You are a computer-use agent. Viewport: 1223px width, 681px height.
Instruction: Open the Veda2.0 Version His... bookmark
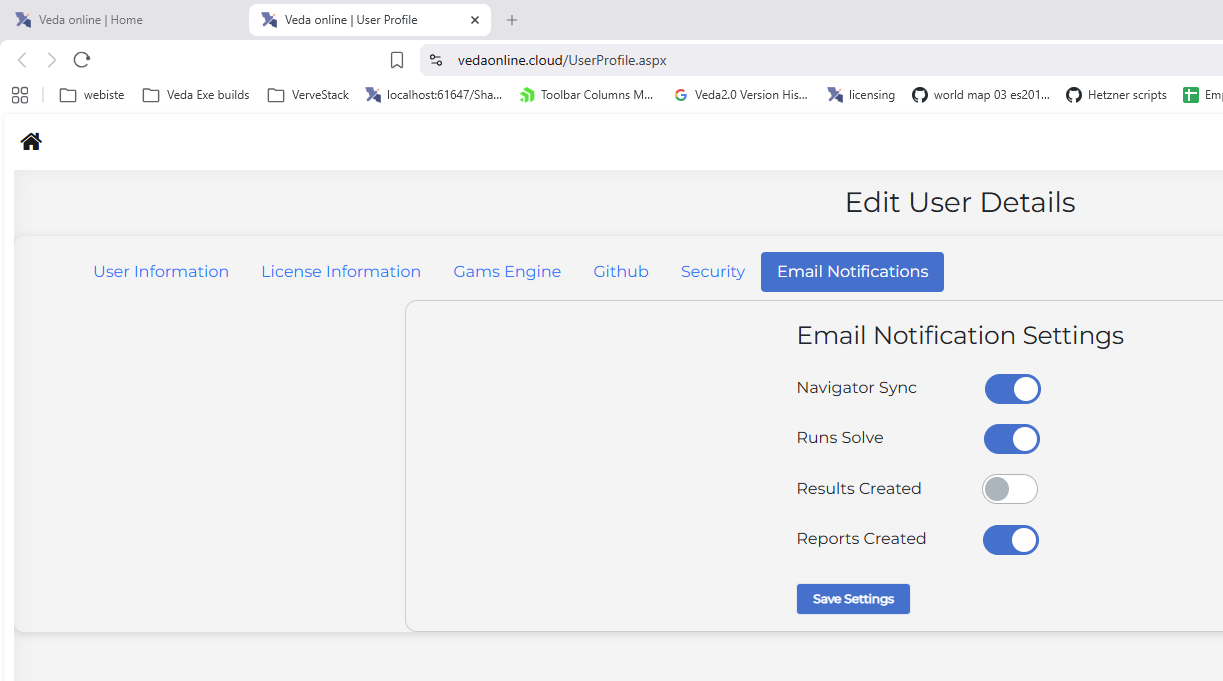(x=741, y=95)
